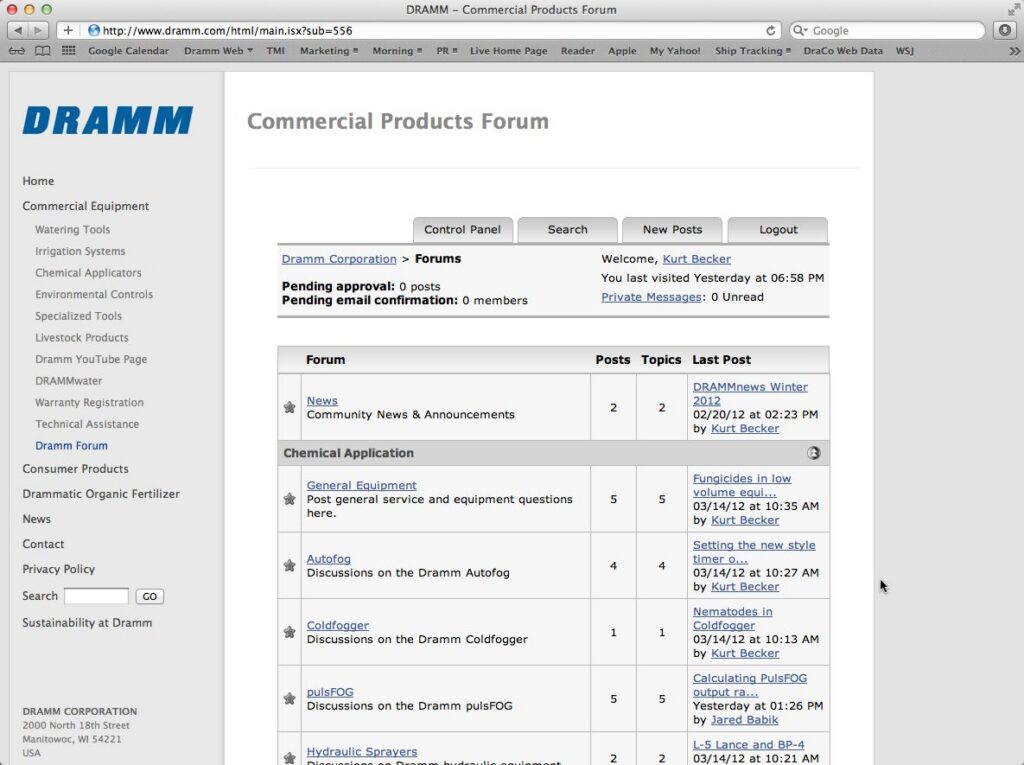Collapse the Chemical Application section
The image size is (1024, 765).
(x=814, y=452)
